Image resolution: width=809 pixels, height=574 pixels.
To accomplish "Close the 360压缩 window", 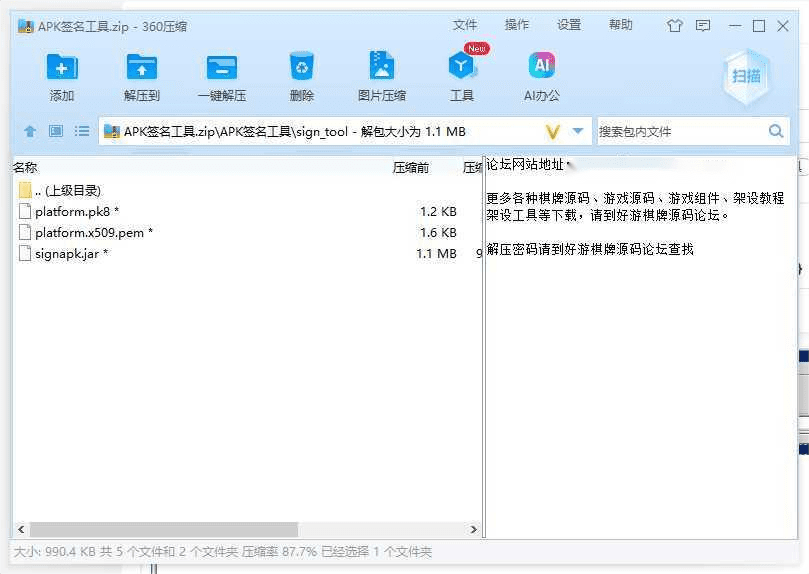I will click(783, 25).
